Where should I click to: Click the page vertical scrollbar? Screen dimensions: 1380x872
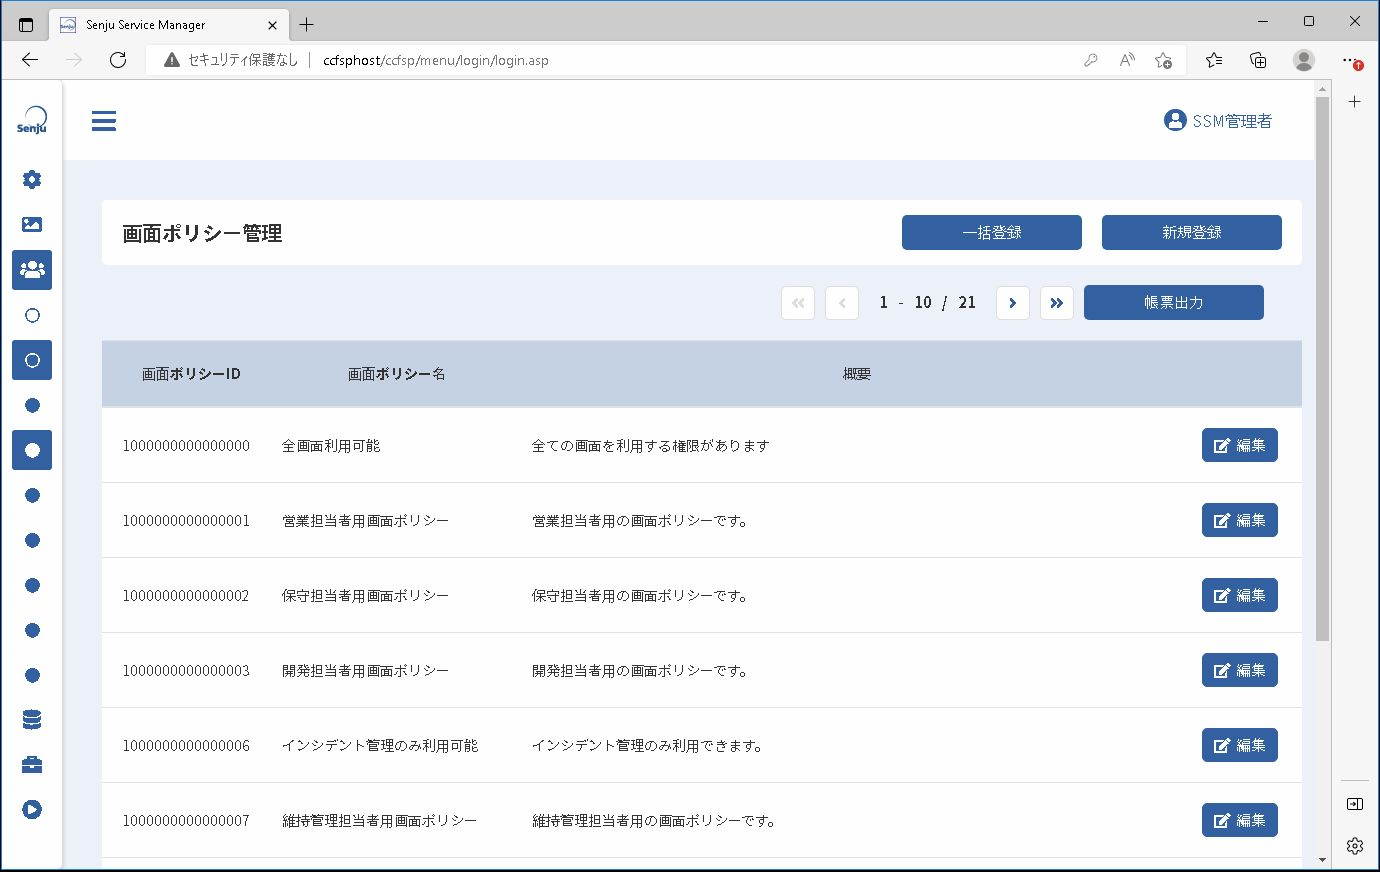pos(1322,370)
